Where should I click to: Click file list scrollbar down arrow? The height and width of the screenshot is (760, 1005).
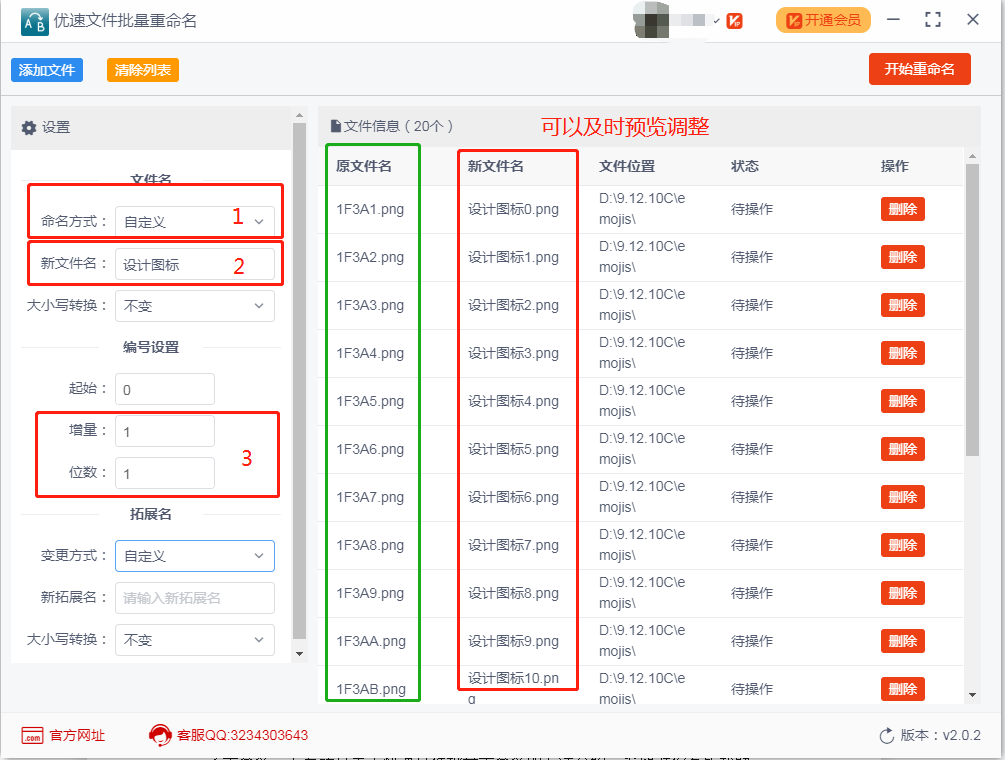click(972, 695)
